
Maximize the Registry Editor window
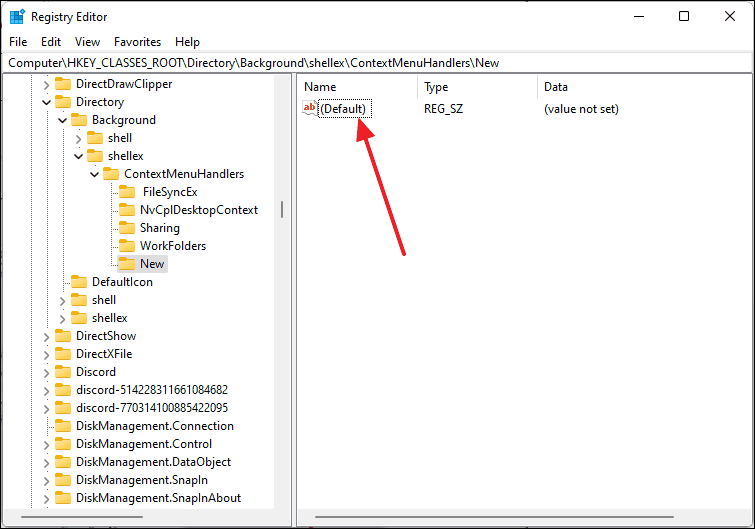tap(684, 16)
